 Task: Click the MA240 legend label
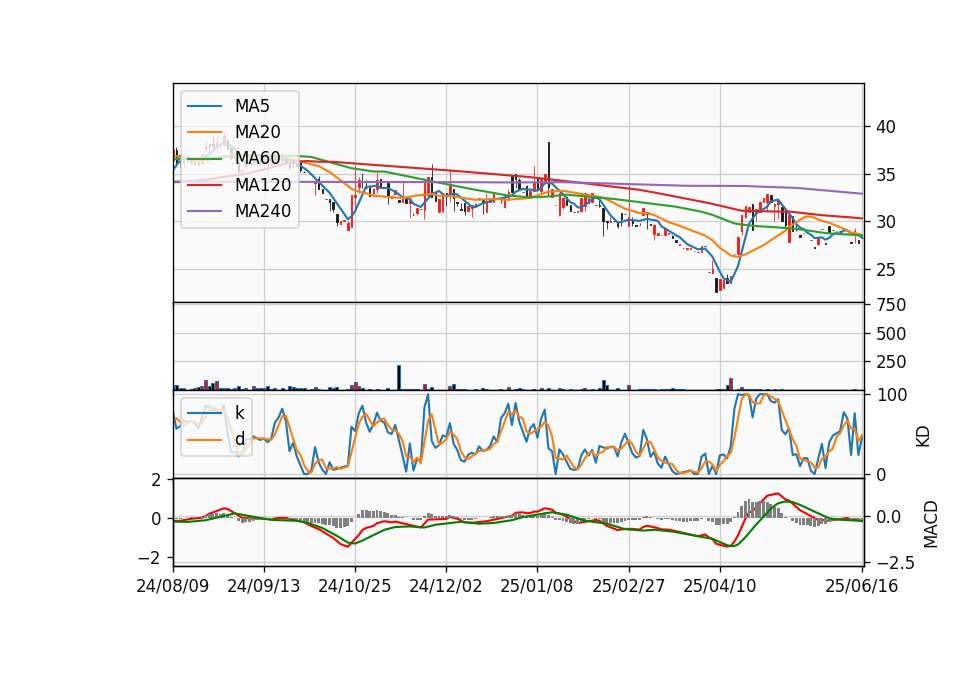coord(263,211)
